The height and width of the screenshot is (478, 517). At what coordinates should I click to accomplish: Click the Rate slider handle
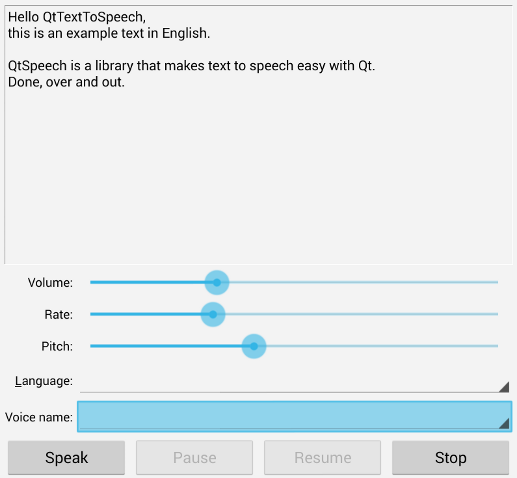[213, 314]
